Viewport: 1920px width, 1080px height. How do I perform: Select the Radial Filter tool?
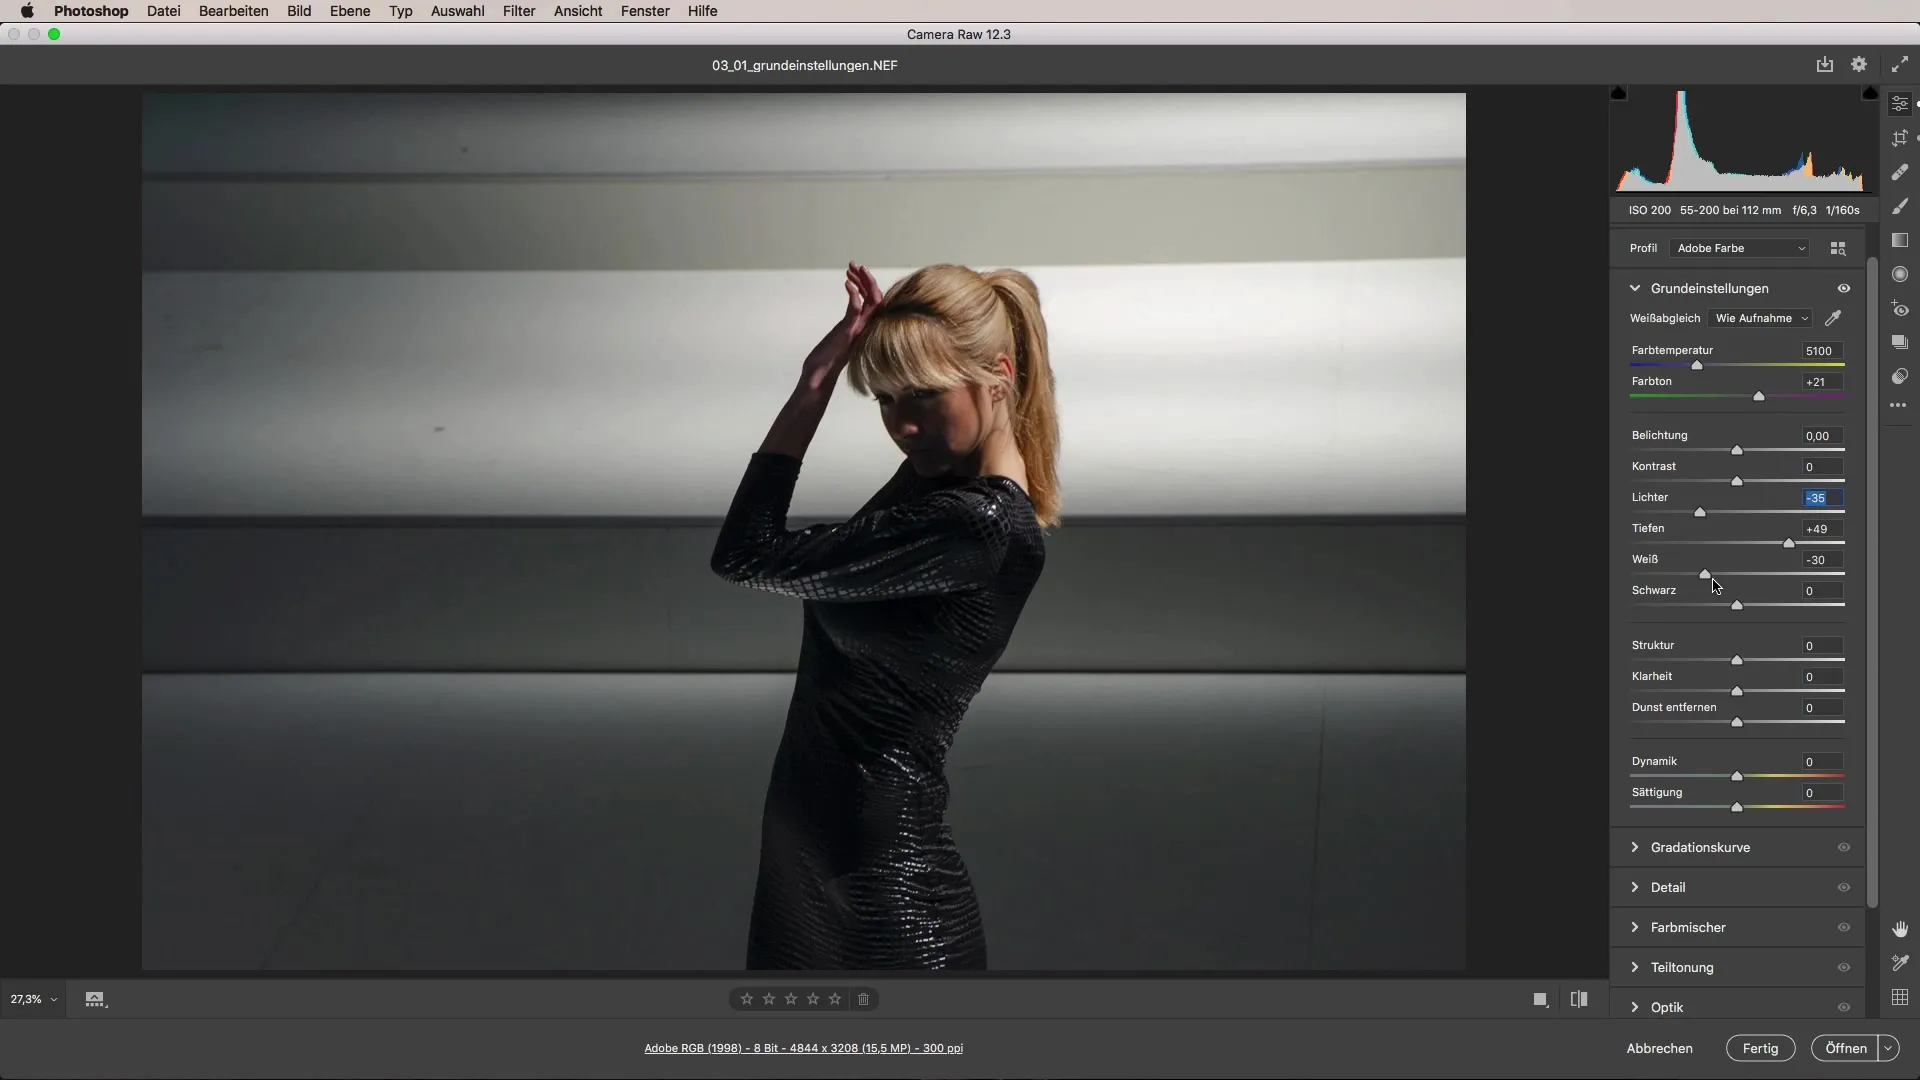tap(1900, 274)
